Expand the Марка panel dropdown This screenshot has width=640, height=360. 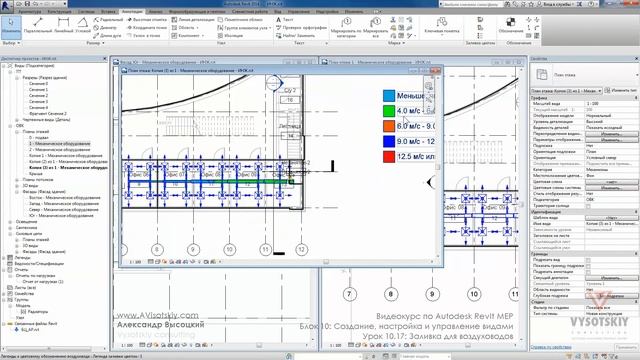[396, 43]
